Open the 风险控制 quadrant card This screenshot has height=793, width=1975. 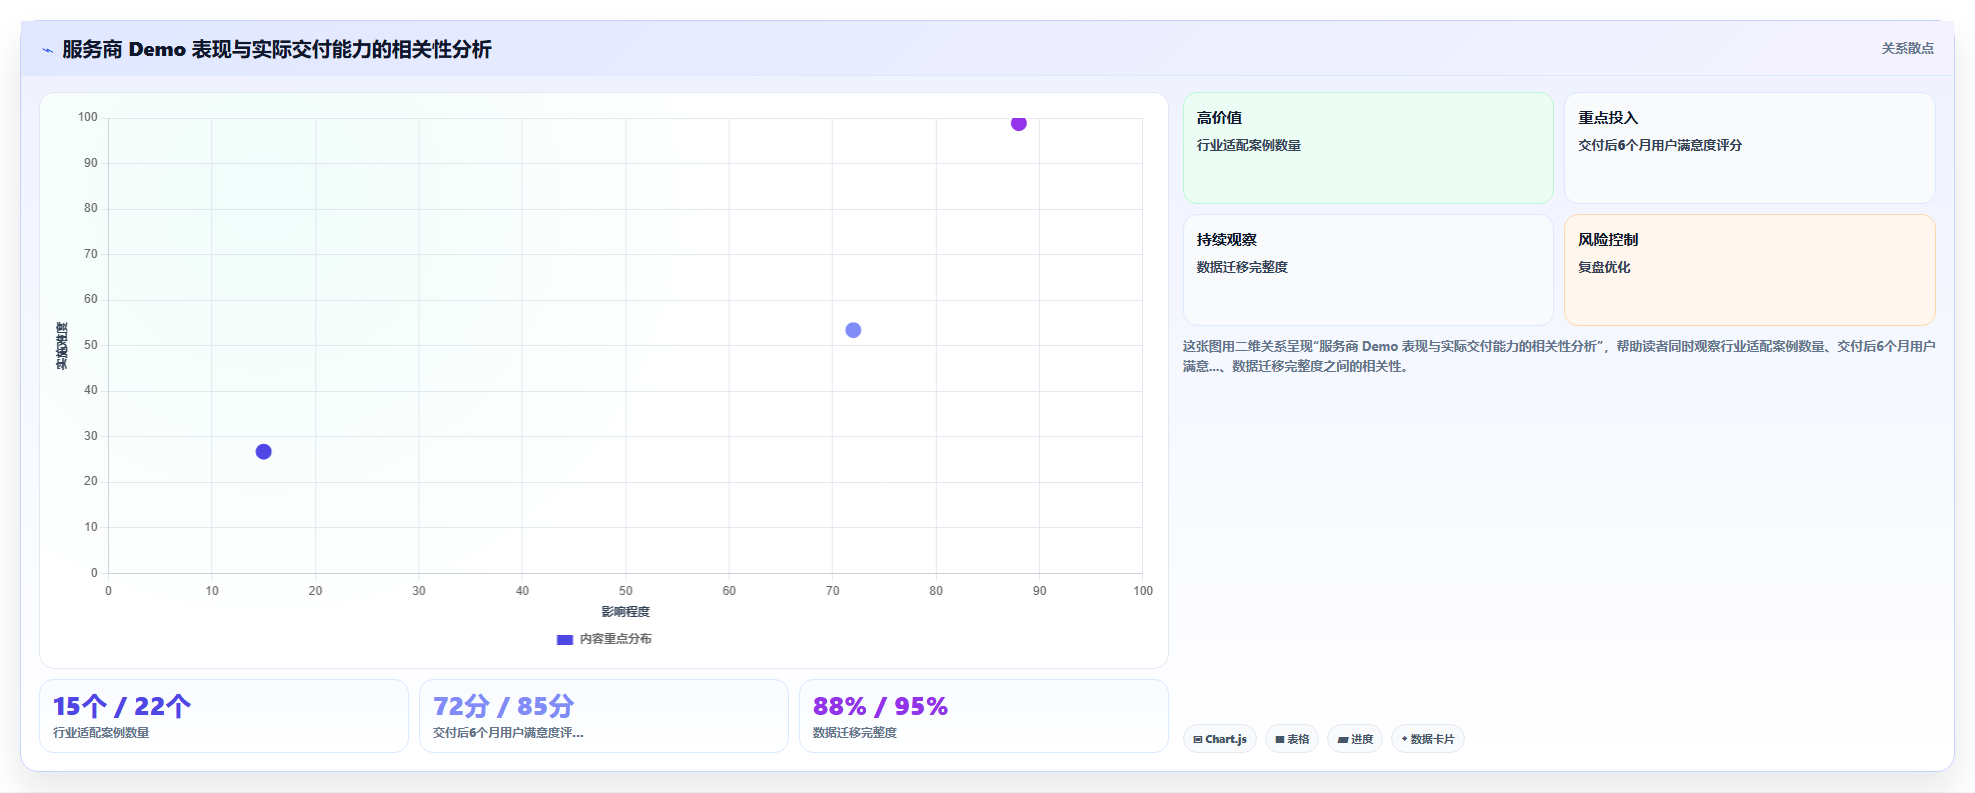click(1749, 270)
